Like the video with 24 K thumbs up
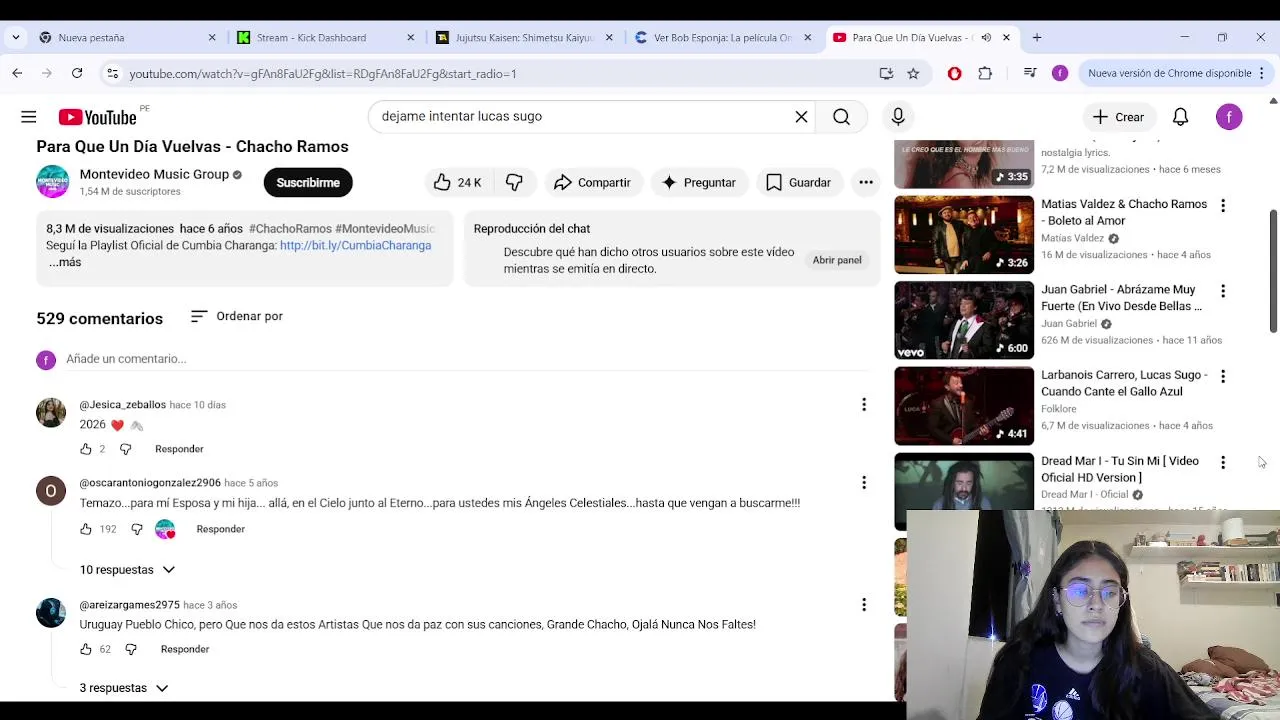 [458, 182]
